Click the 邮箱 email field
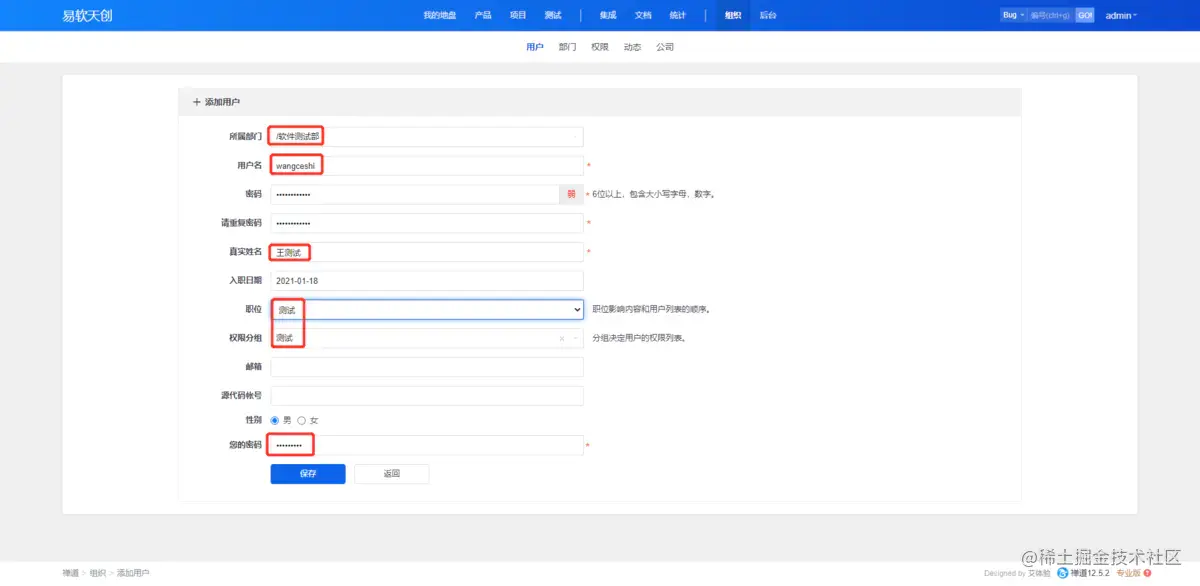This screenshot has width=1200, height=586. [427, 367]
